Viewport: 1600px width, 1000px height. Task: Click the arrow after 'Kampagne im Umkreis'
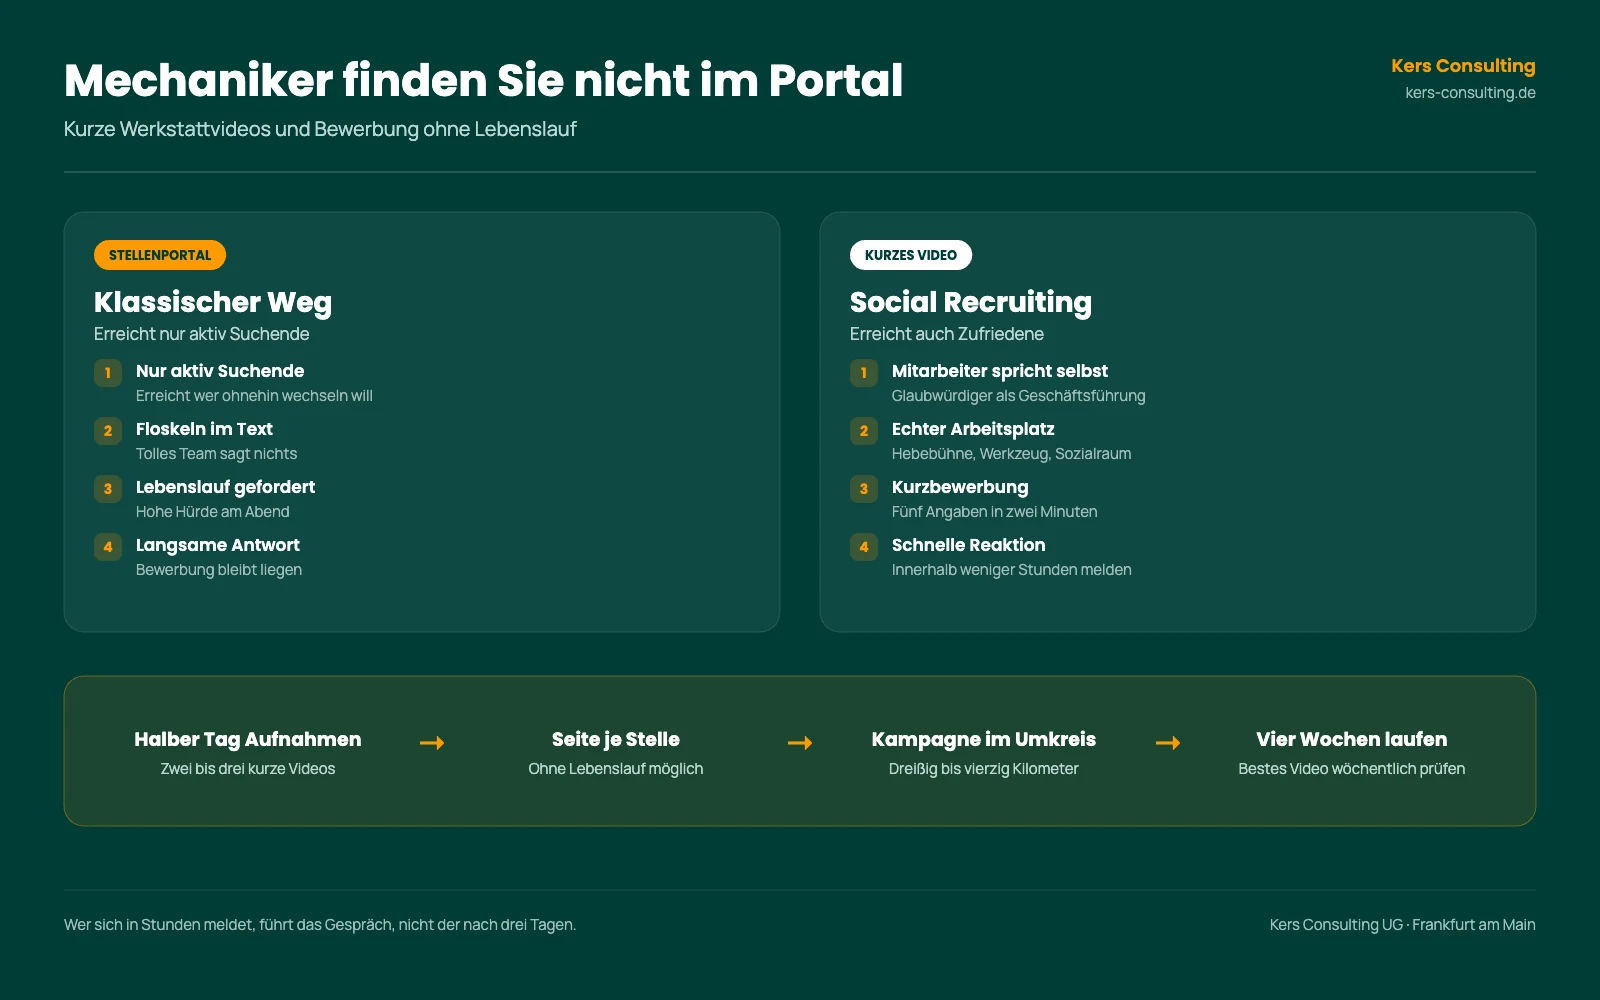1168,743
